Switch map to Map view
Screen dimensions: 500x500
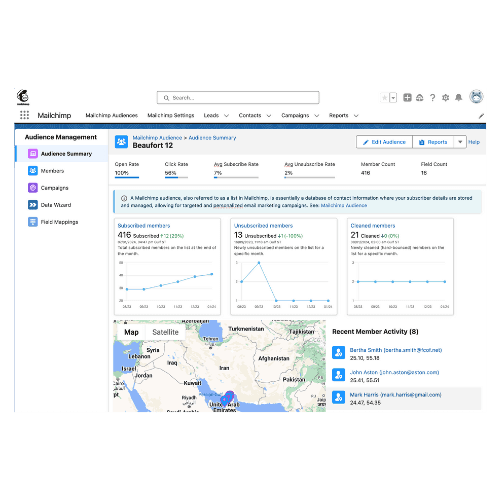coord(131,332)
